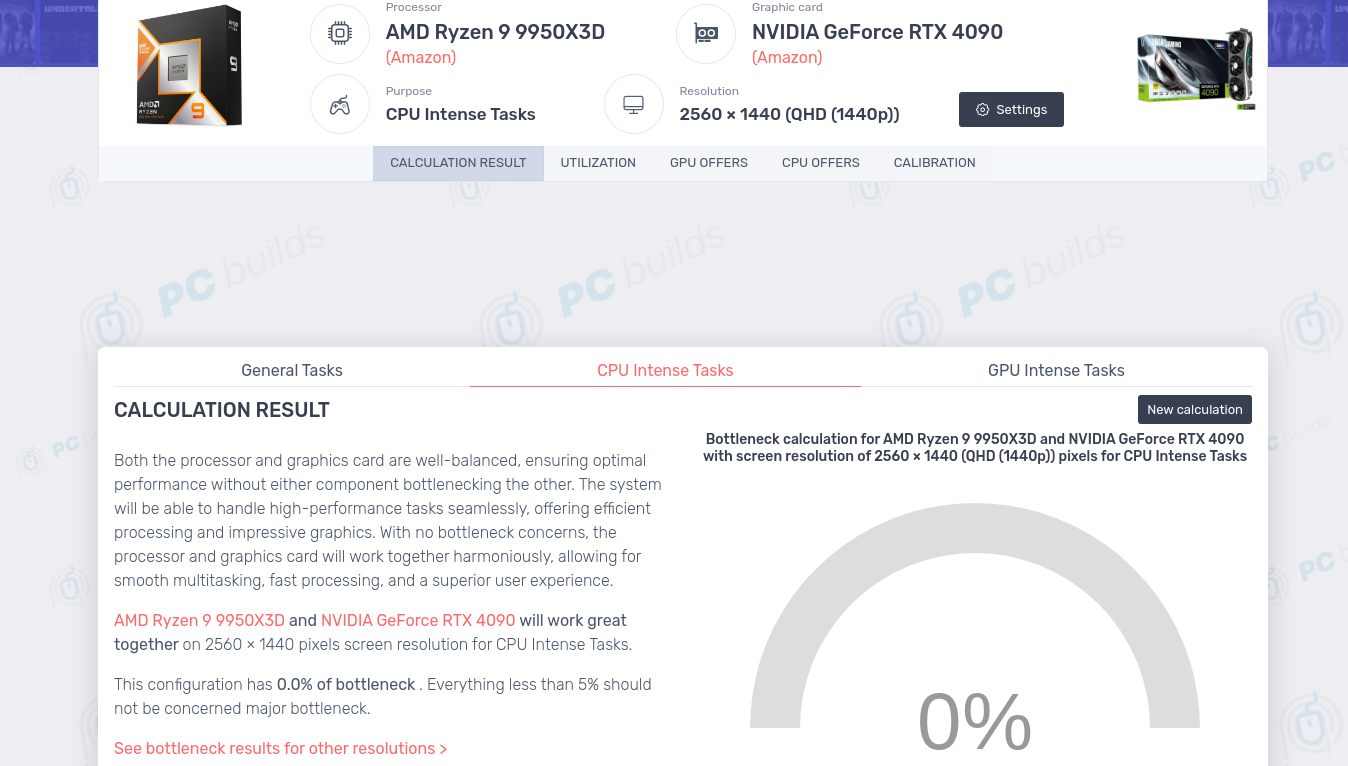Open Settings with the gear button
The width and height of the screenshot is (1348, 766).
pos(1011,110)
